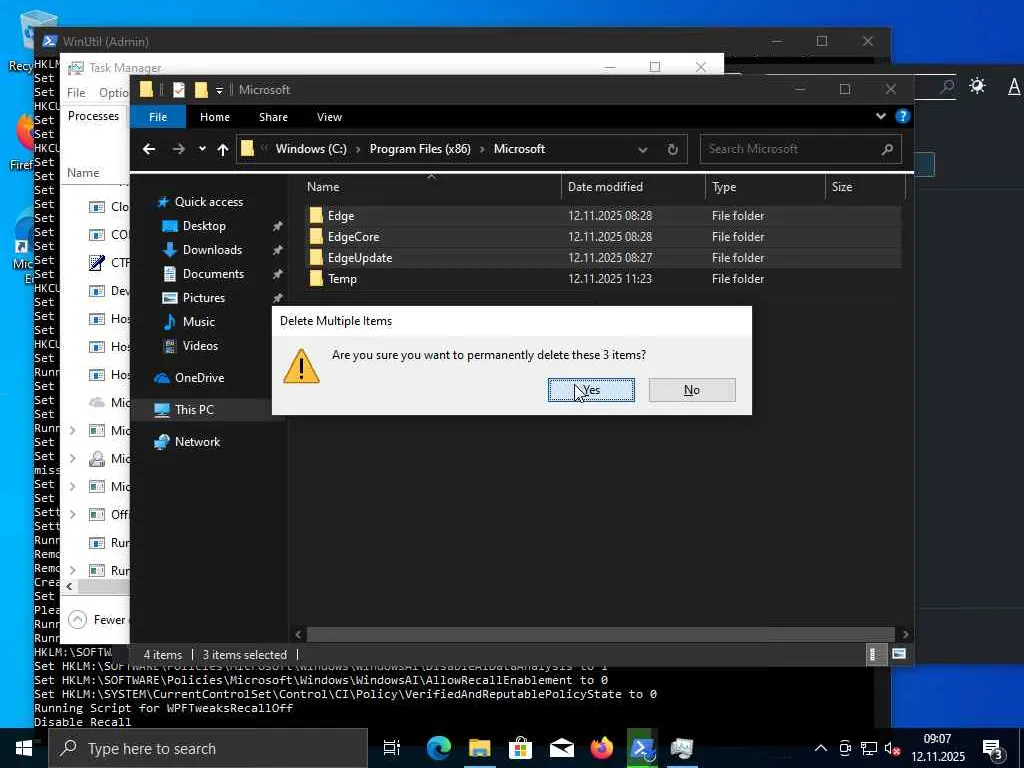Go back using Explorer's back arrow
1024x768 pixels.
click(x=149, y=150)
